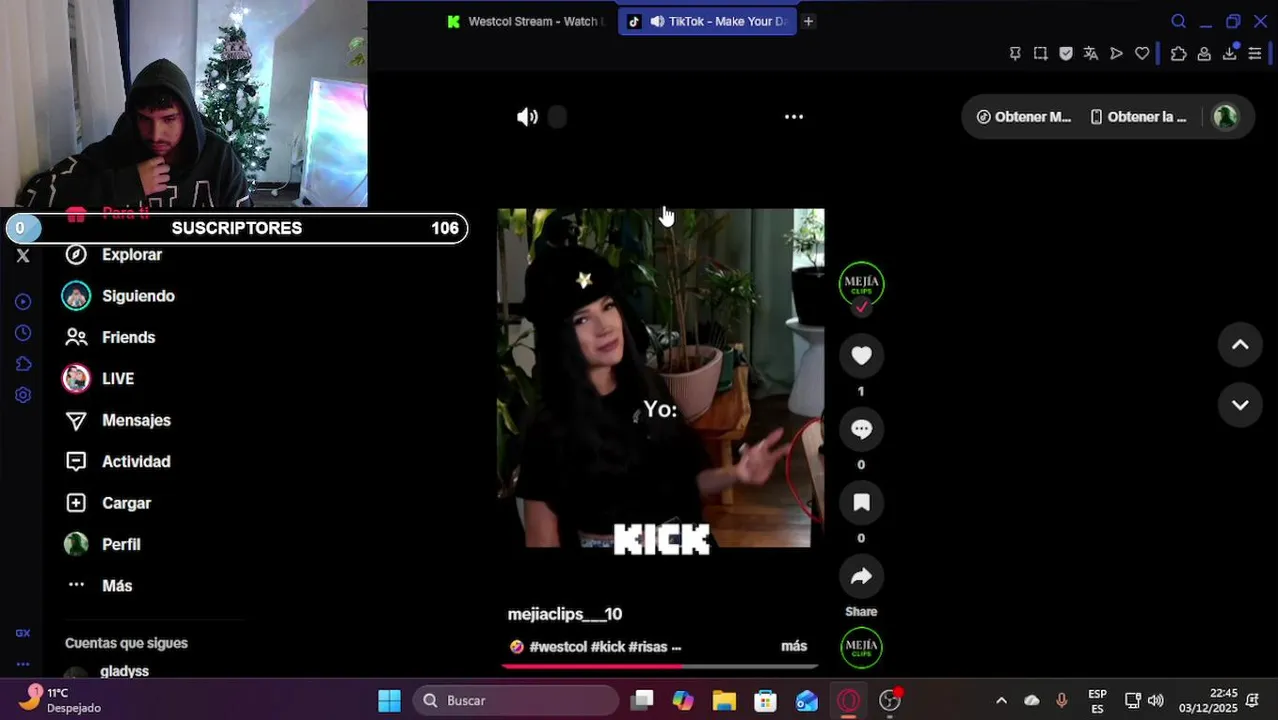Click the Obtener la ... app button
The width and height of the screenshot is (1278, 720).
1138,117
